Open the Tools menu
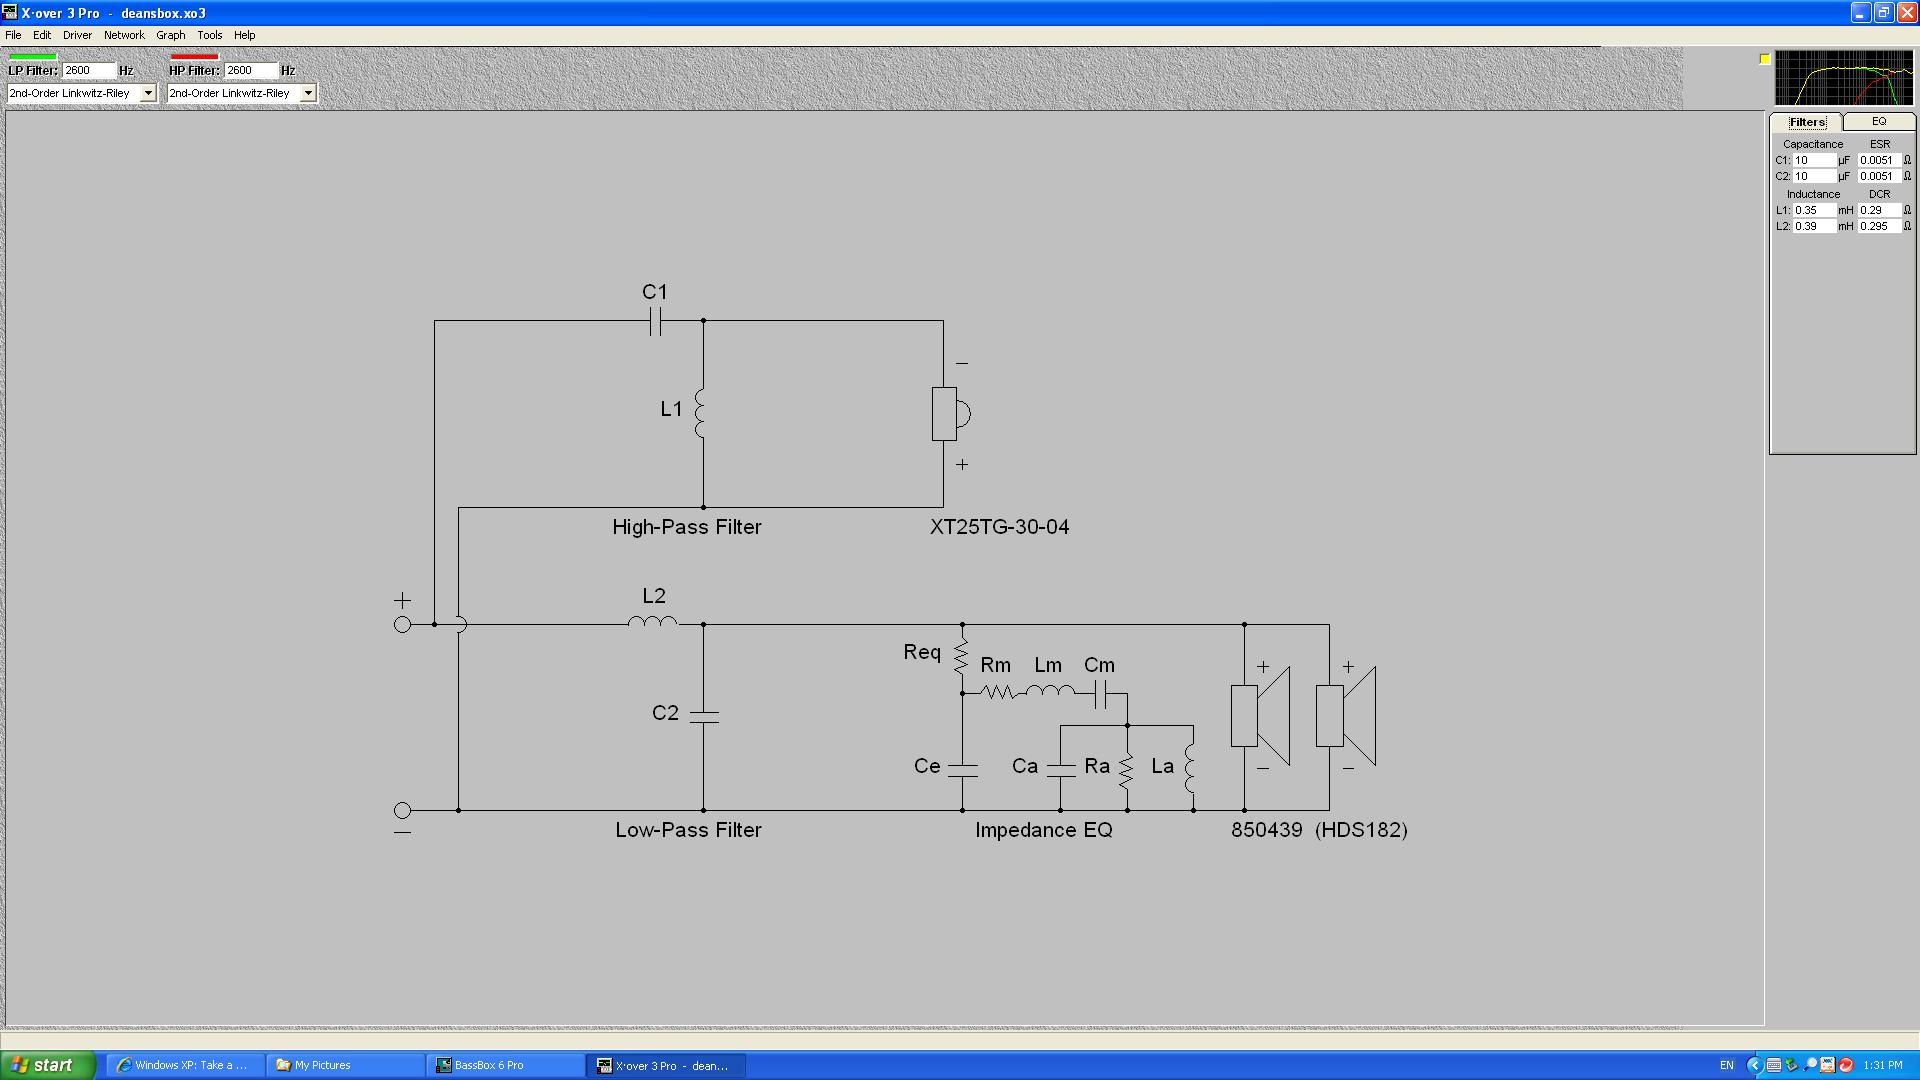 point(209,35)
